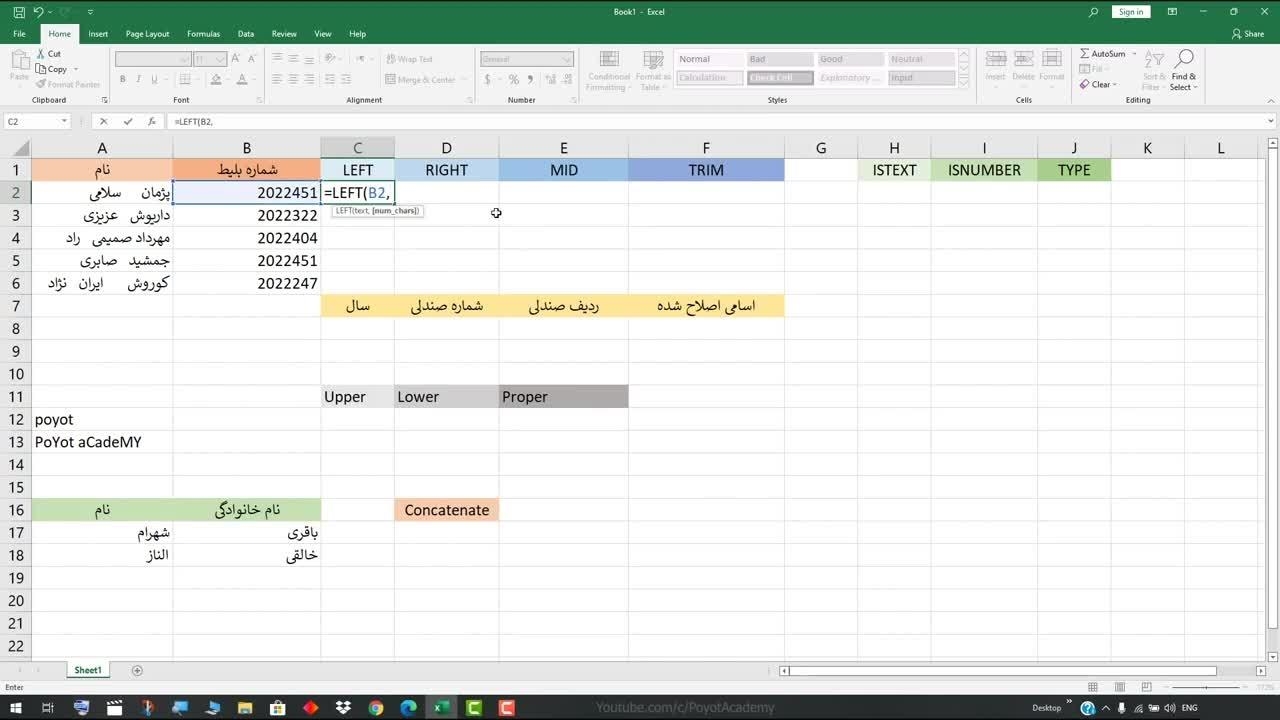Select Normal view in status bar

[1093, 687]
